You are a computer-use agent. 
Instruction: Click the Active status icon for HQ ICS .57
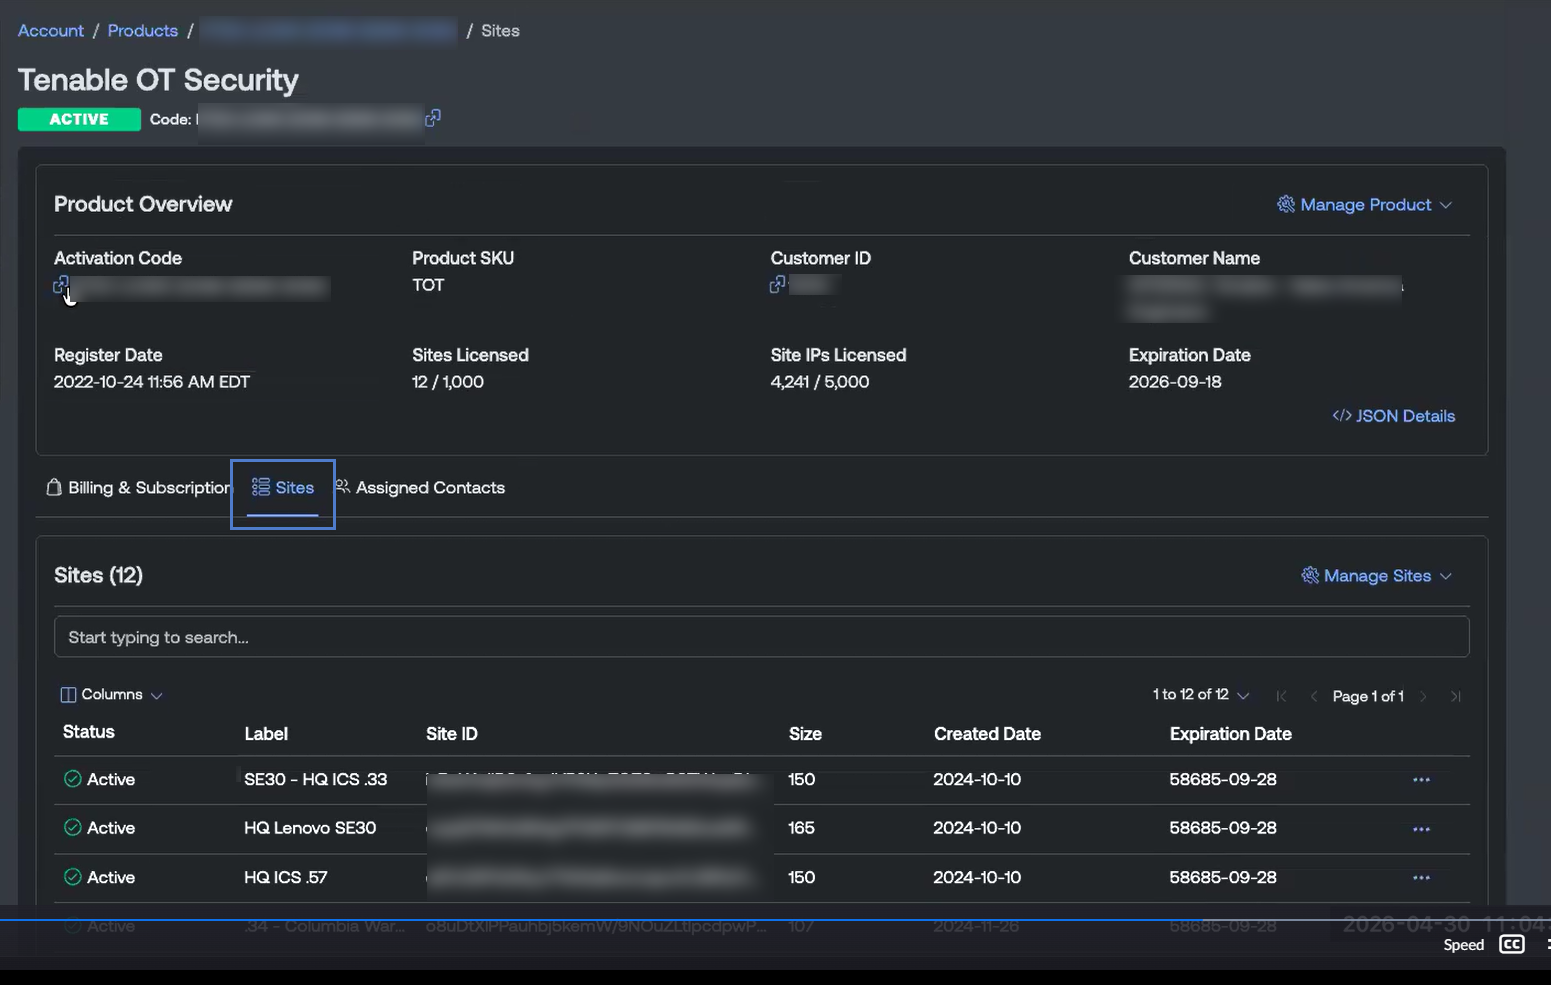click(72, 877)
